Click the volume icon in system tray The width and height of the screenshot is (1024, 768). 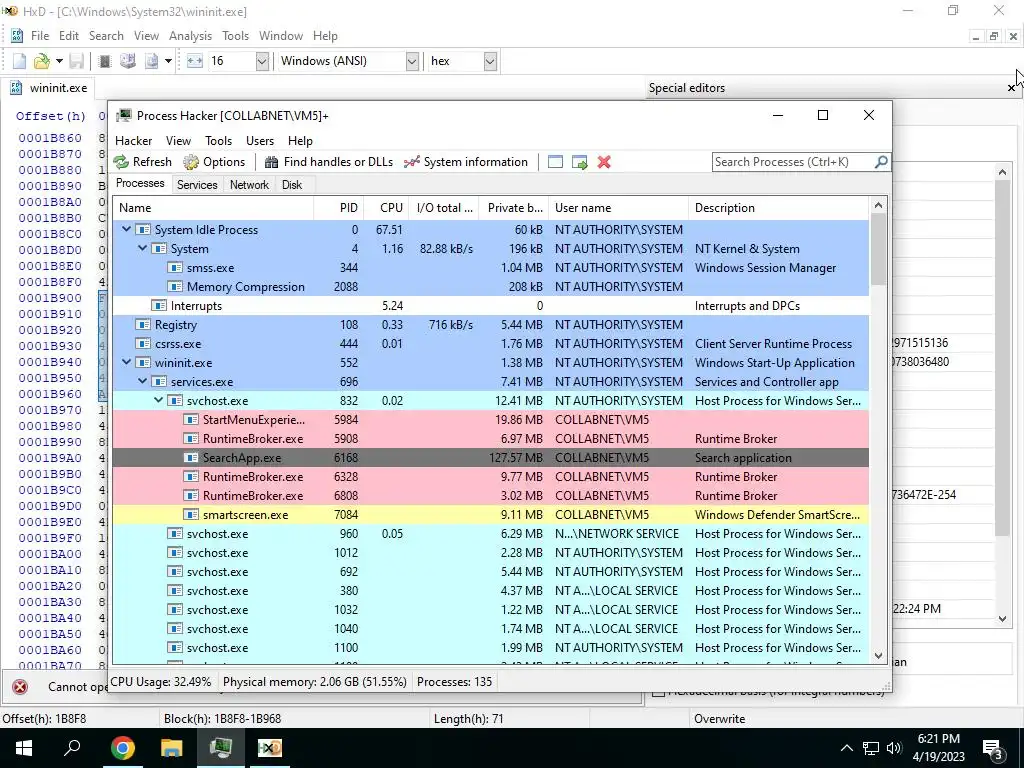894,748
